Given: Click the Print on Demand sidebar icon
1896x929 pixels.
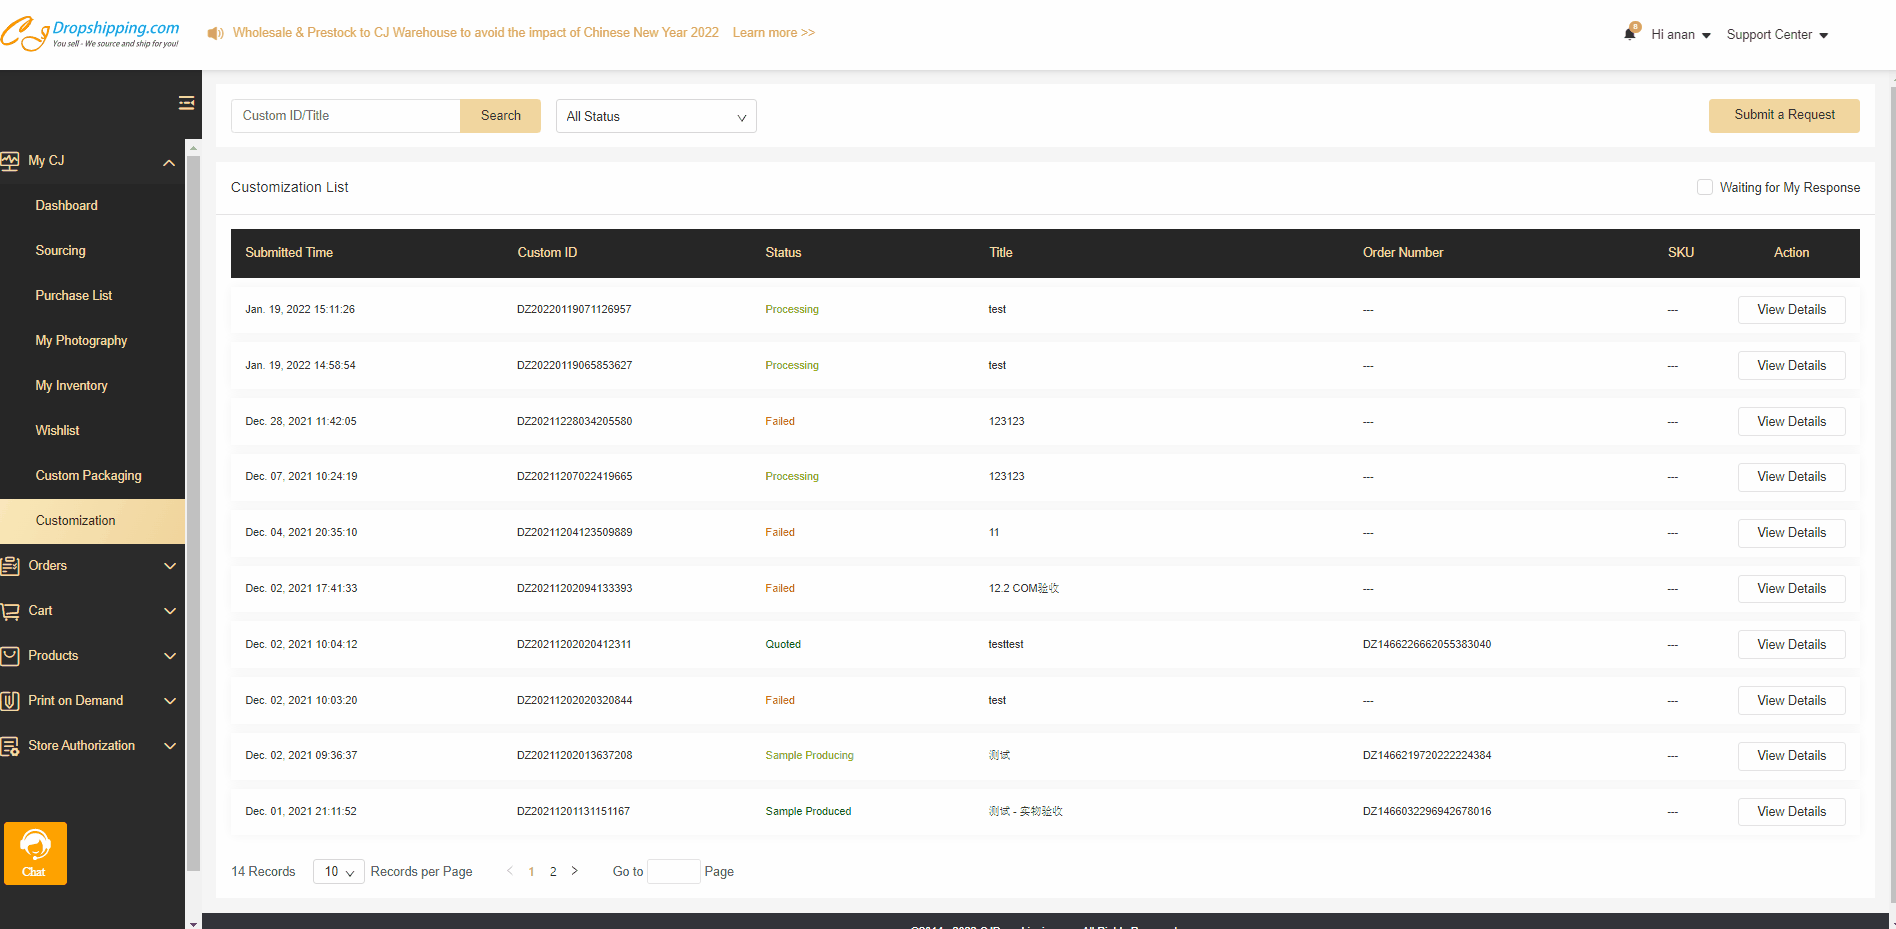Looking at the screenshot, I should pos(11,701).
